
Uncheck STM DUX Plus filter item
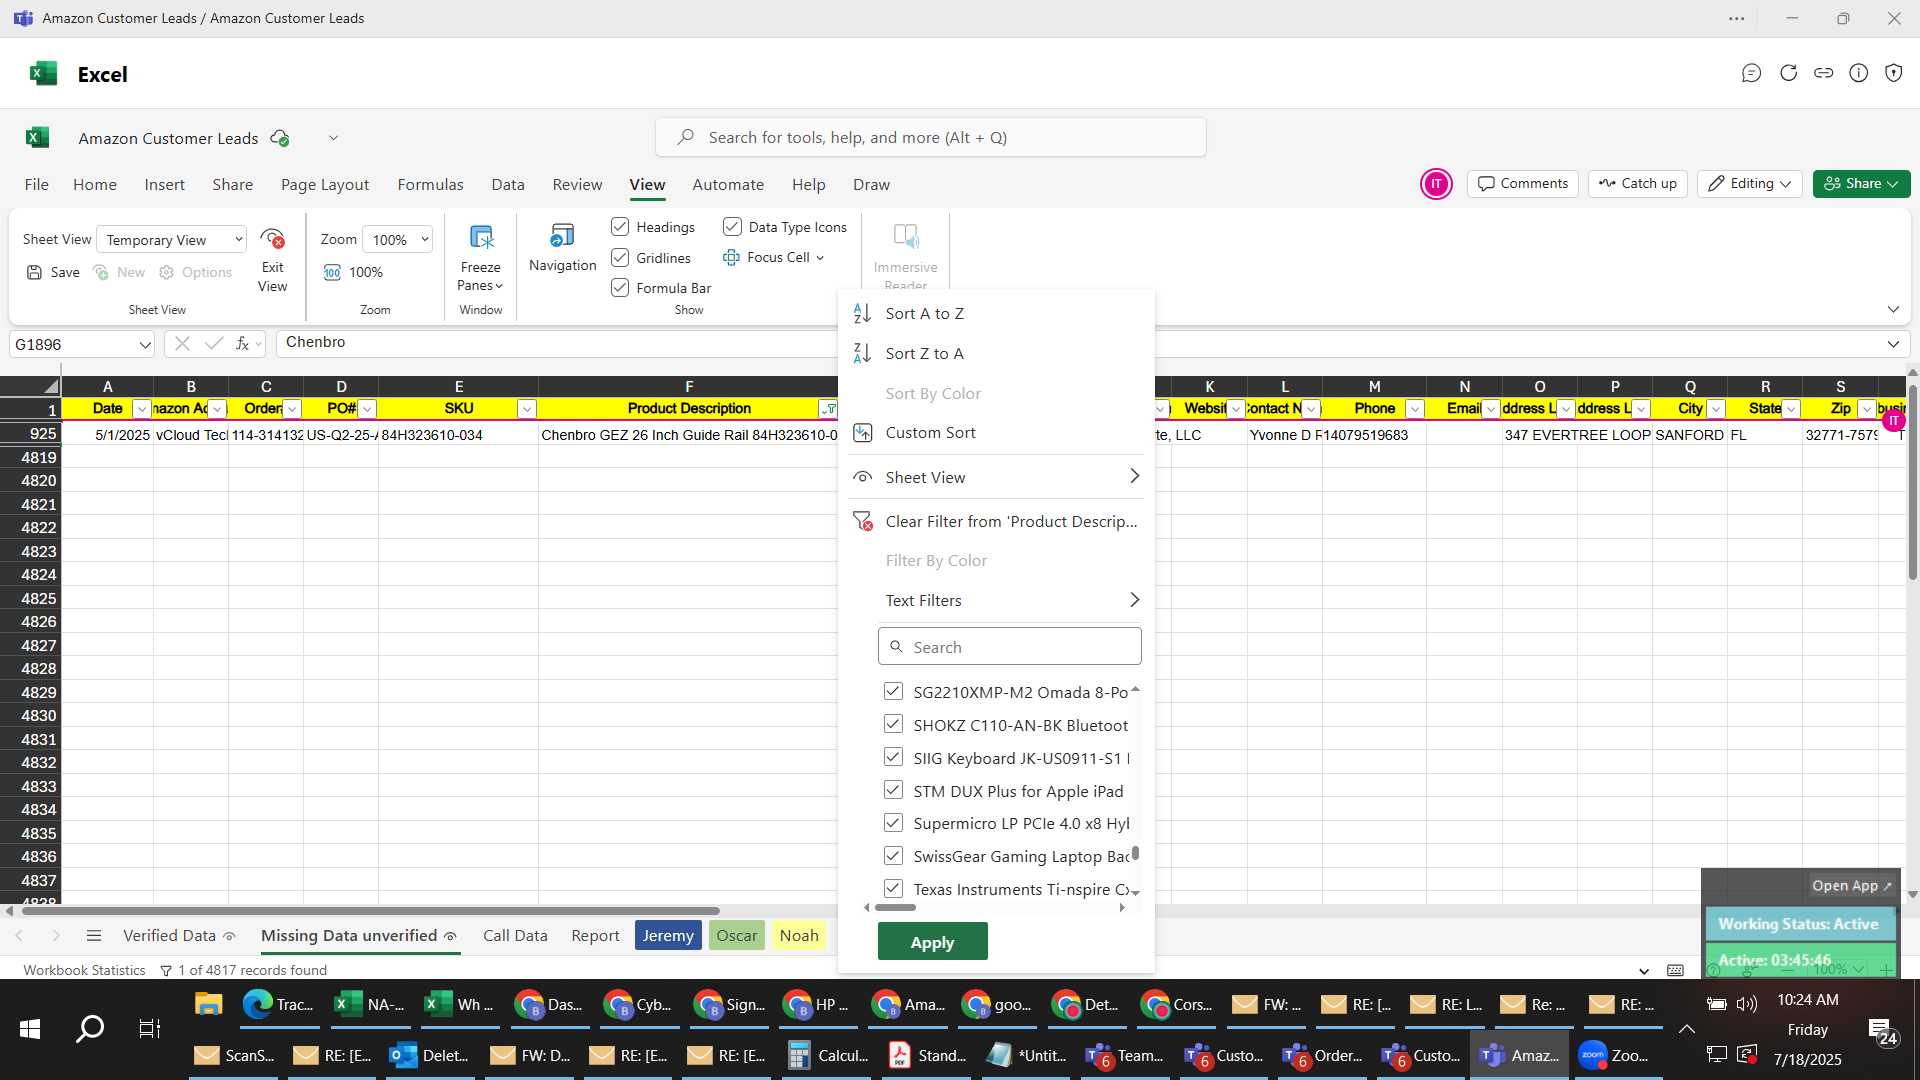tap(893, 790)
